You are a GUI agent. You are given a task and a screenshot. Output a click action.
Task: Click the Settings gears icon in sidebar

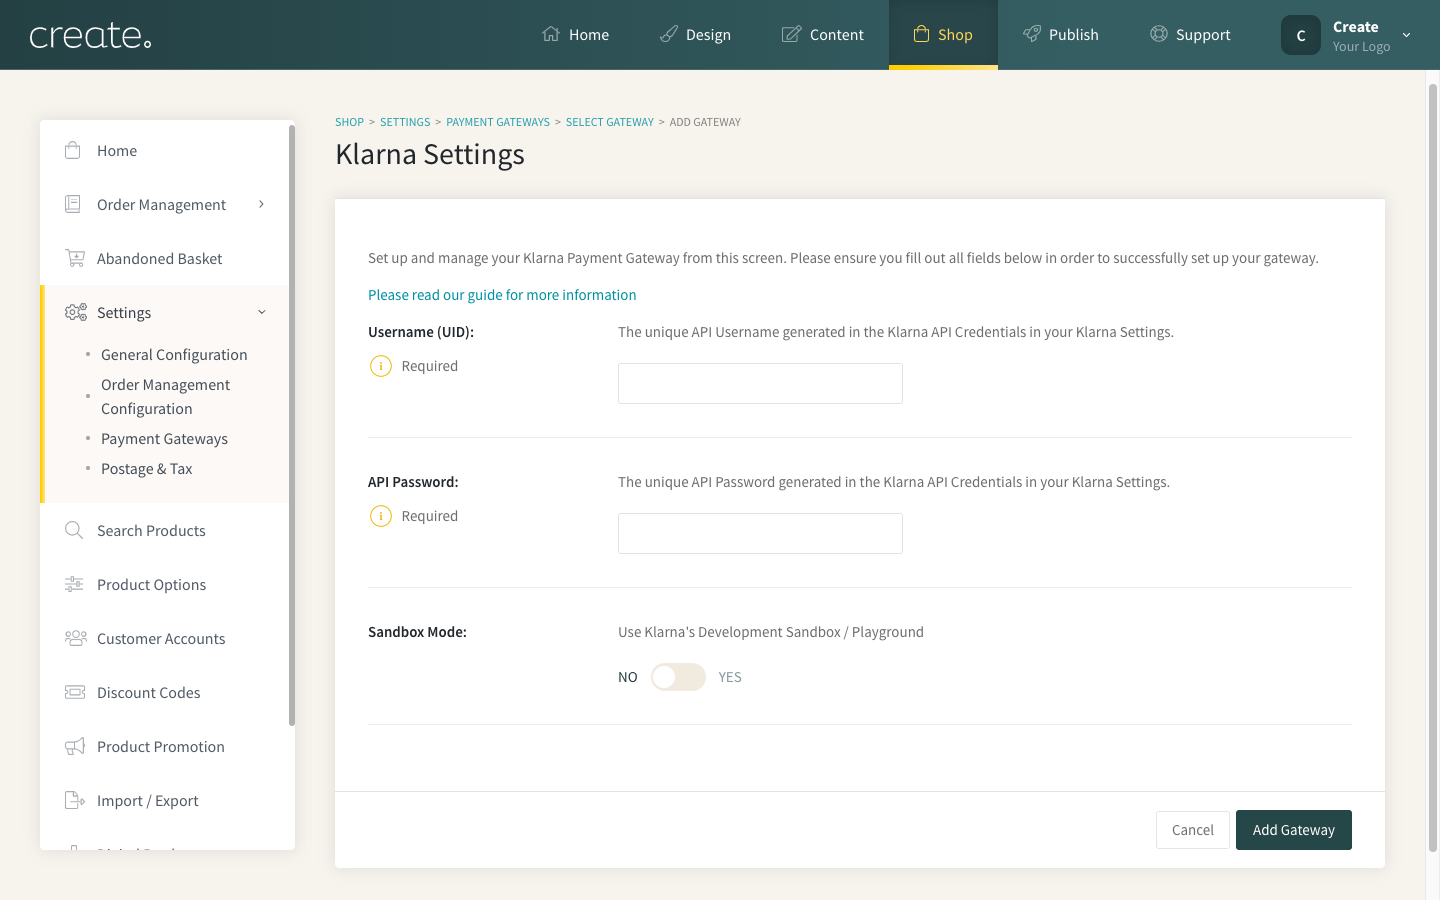[76, 312]
